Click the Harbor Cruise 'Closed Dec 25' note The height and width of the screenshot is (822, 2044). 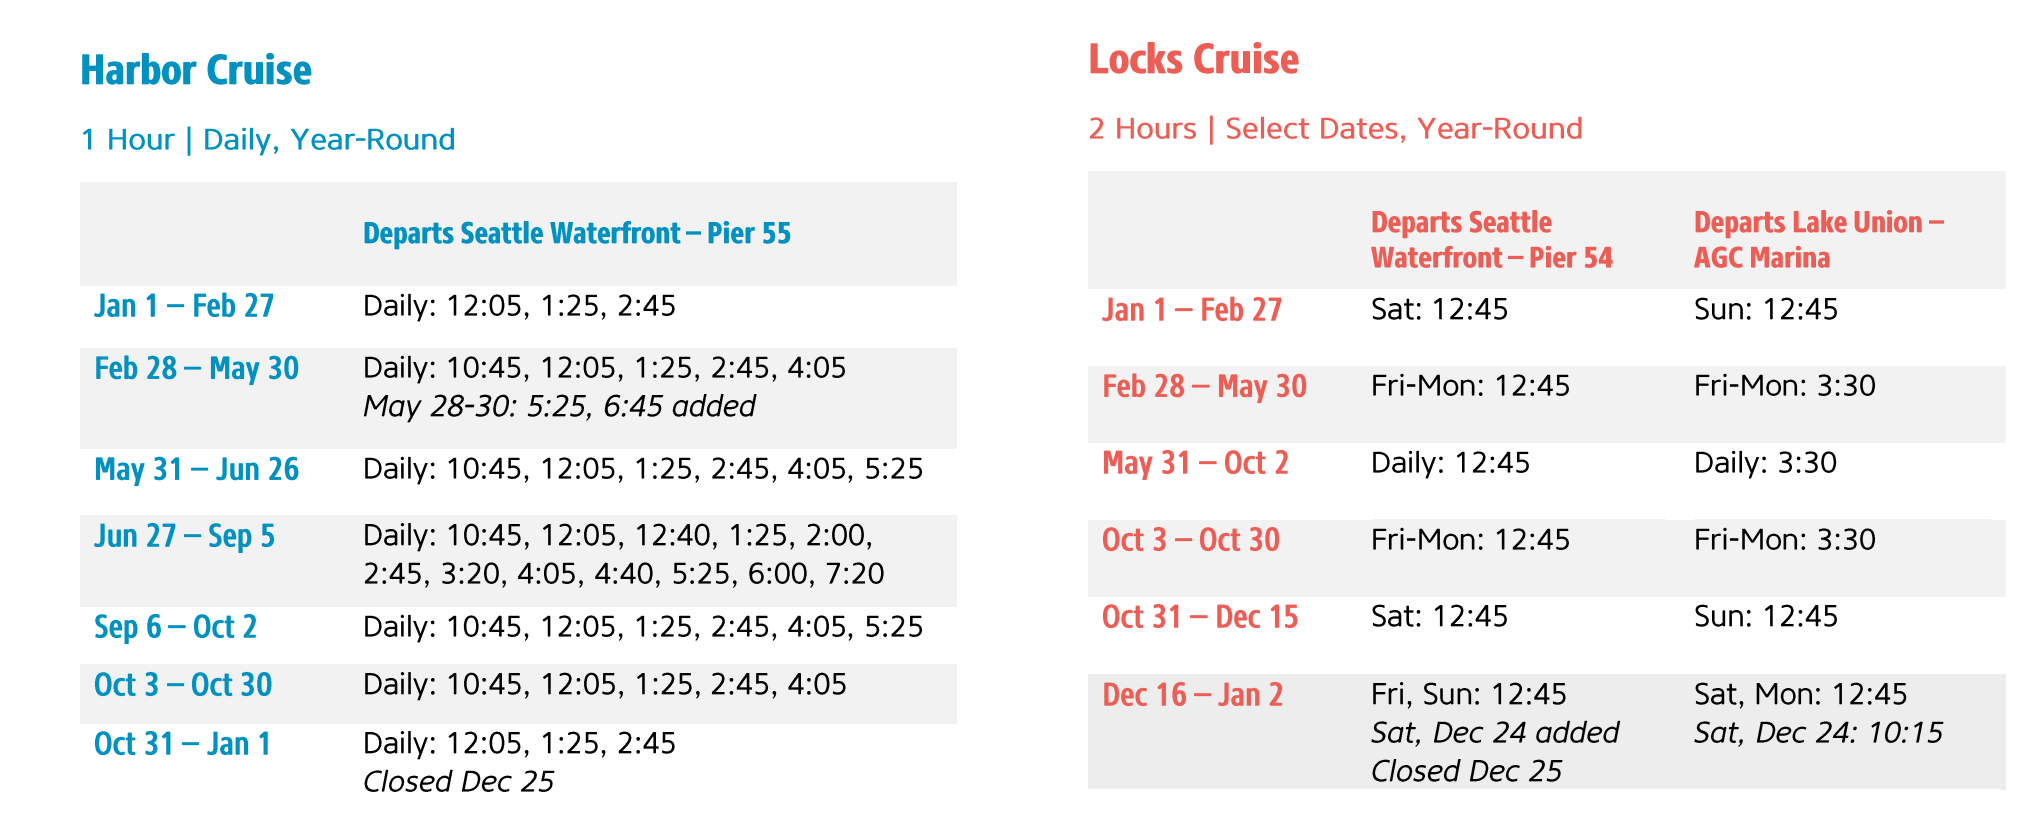(x=458, y=782)
